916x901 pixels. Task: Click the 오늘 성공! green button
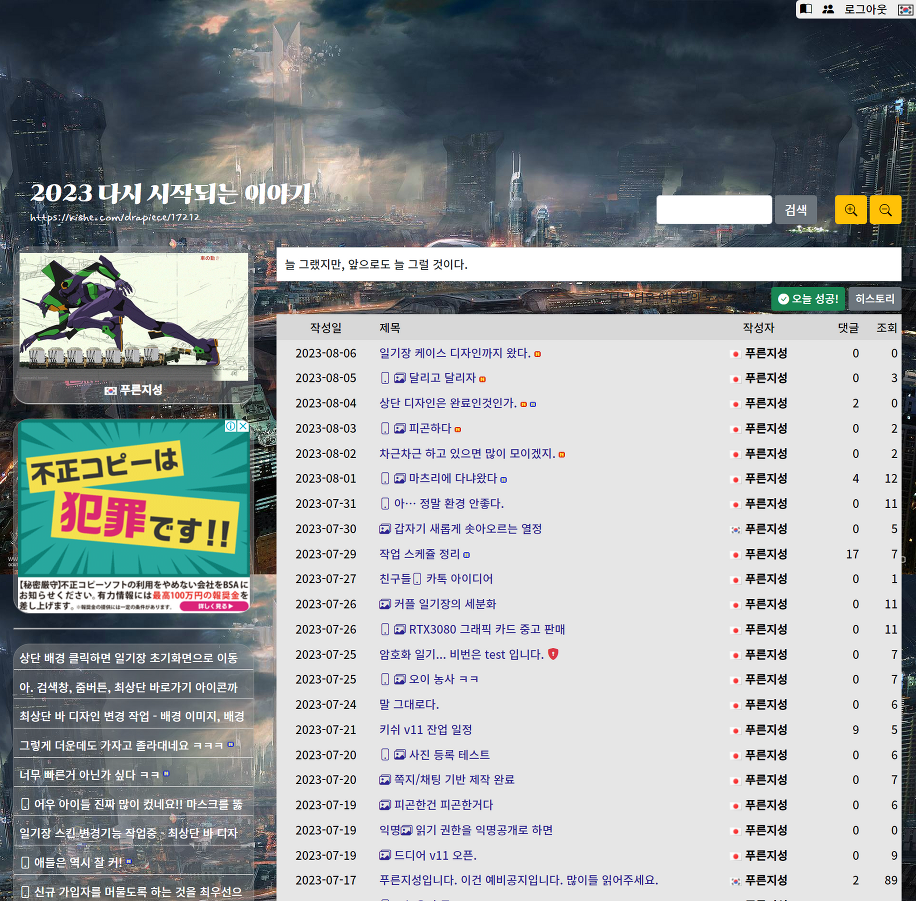[808, 298]
